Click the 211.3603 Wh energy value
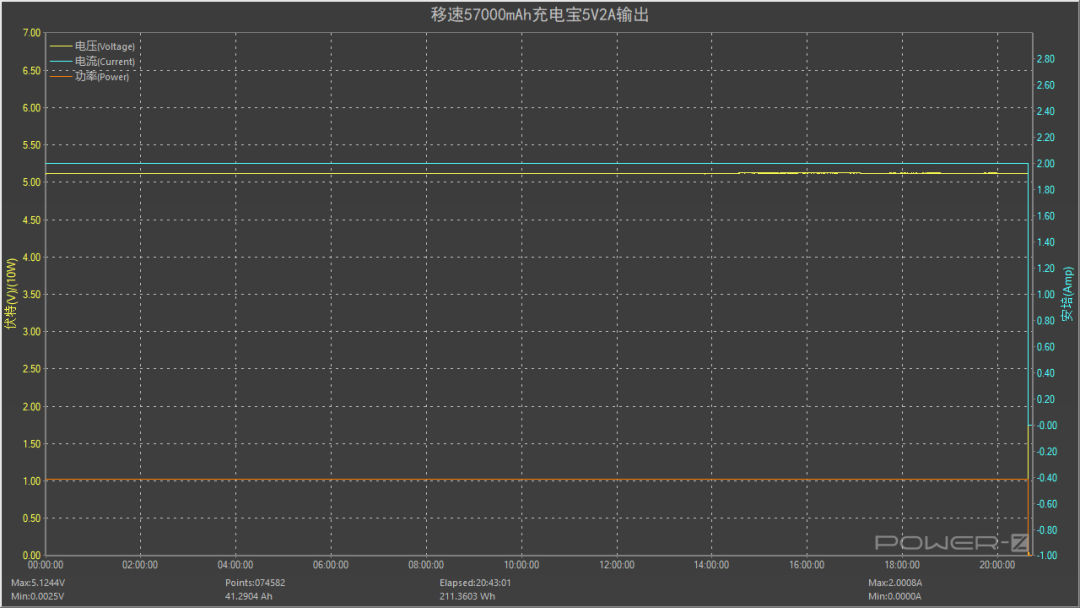Image resolution: width=1080 pixels, height=608 pixels. point(467,596)
